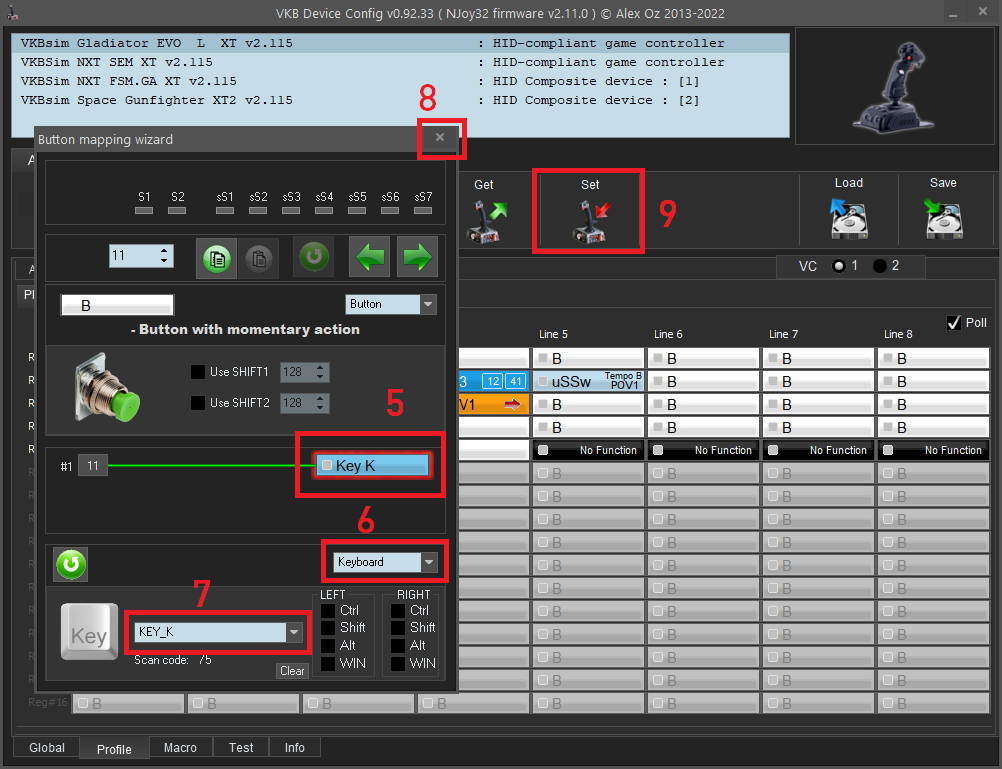1002x769 pixels.
Task: Click the green pushbutton image
Action: 107,388
